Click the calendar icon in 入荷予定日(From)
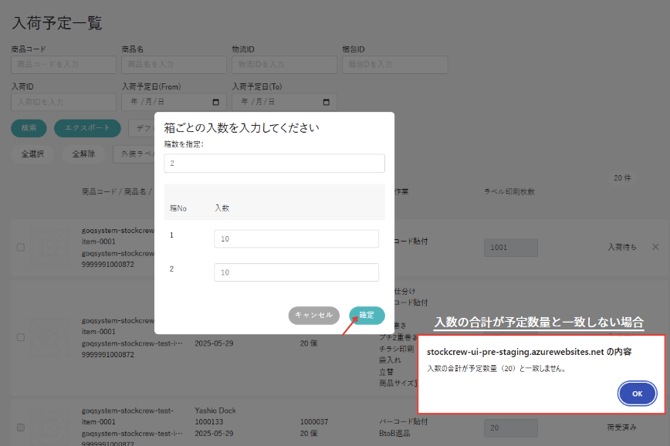 [x=217, y=102]
